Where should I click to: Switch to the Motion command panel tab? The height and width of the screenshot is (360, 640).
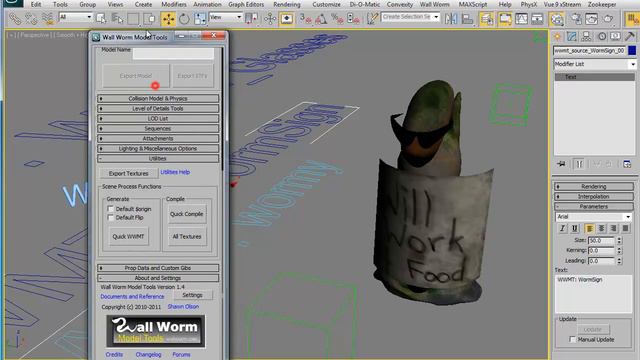pyautogui.click(x=602, y=37)
